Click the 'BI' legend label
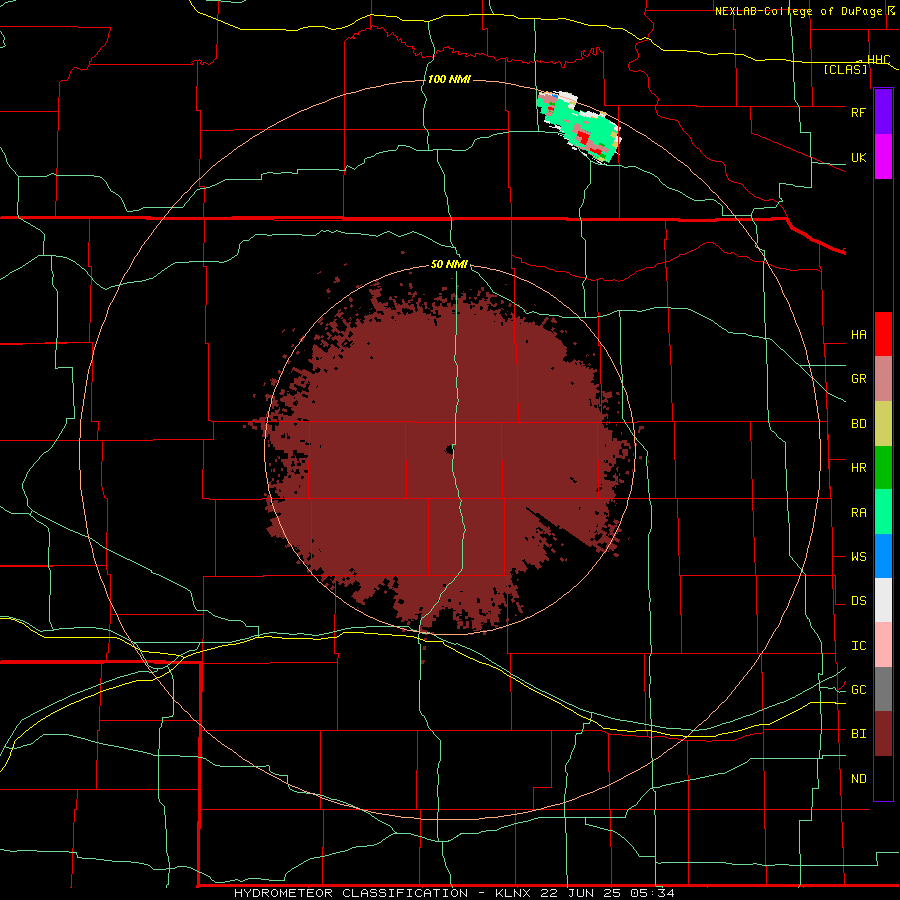900x900 pixels. point(858,734)
